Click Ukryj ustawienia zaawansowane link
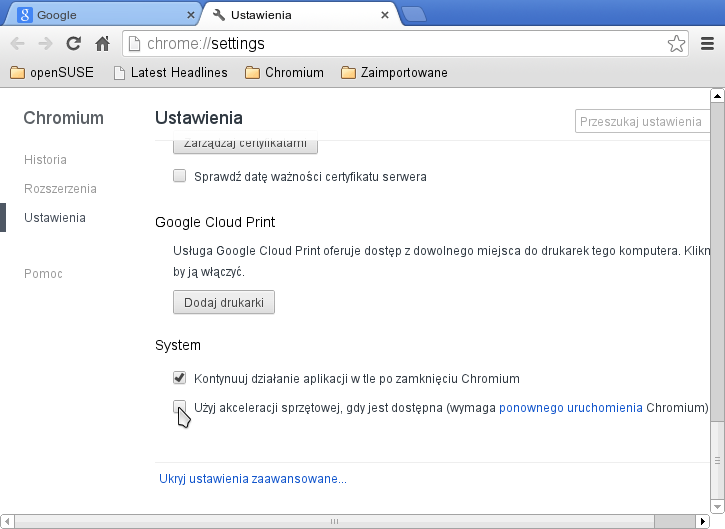This screenshot has height=529, width=725. point(253,479)
